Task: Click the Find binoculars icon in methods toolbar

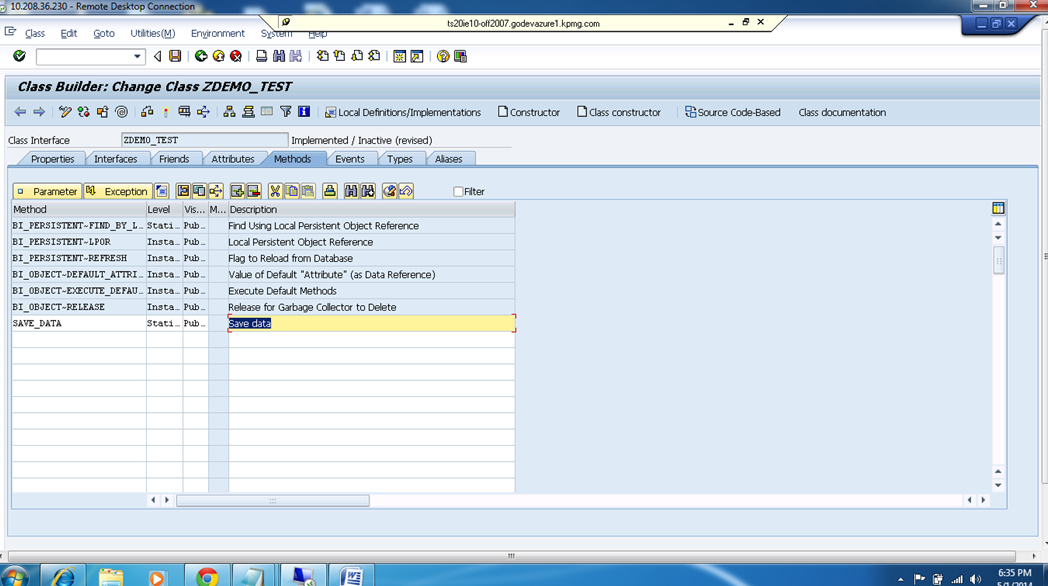Action: pos(351,191)
